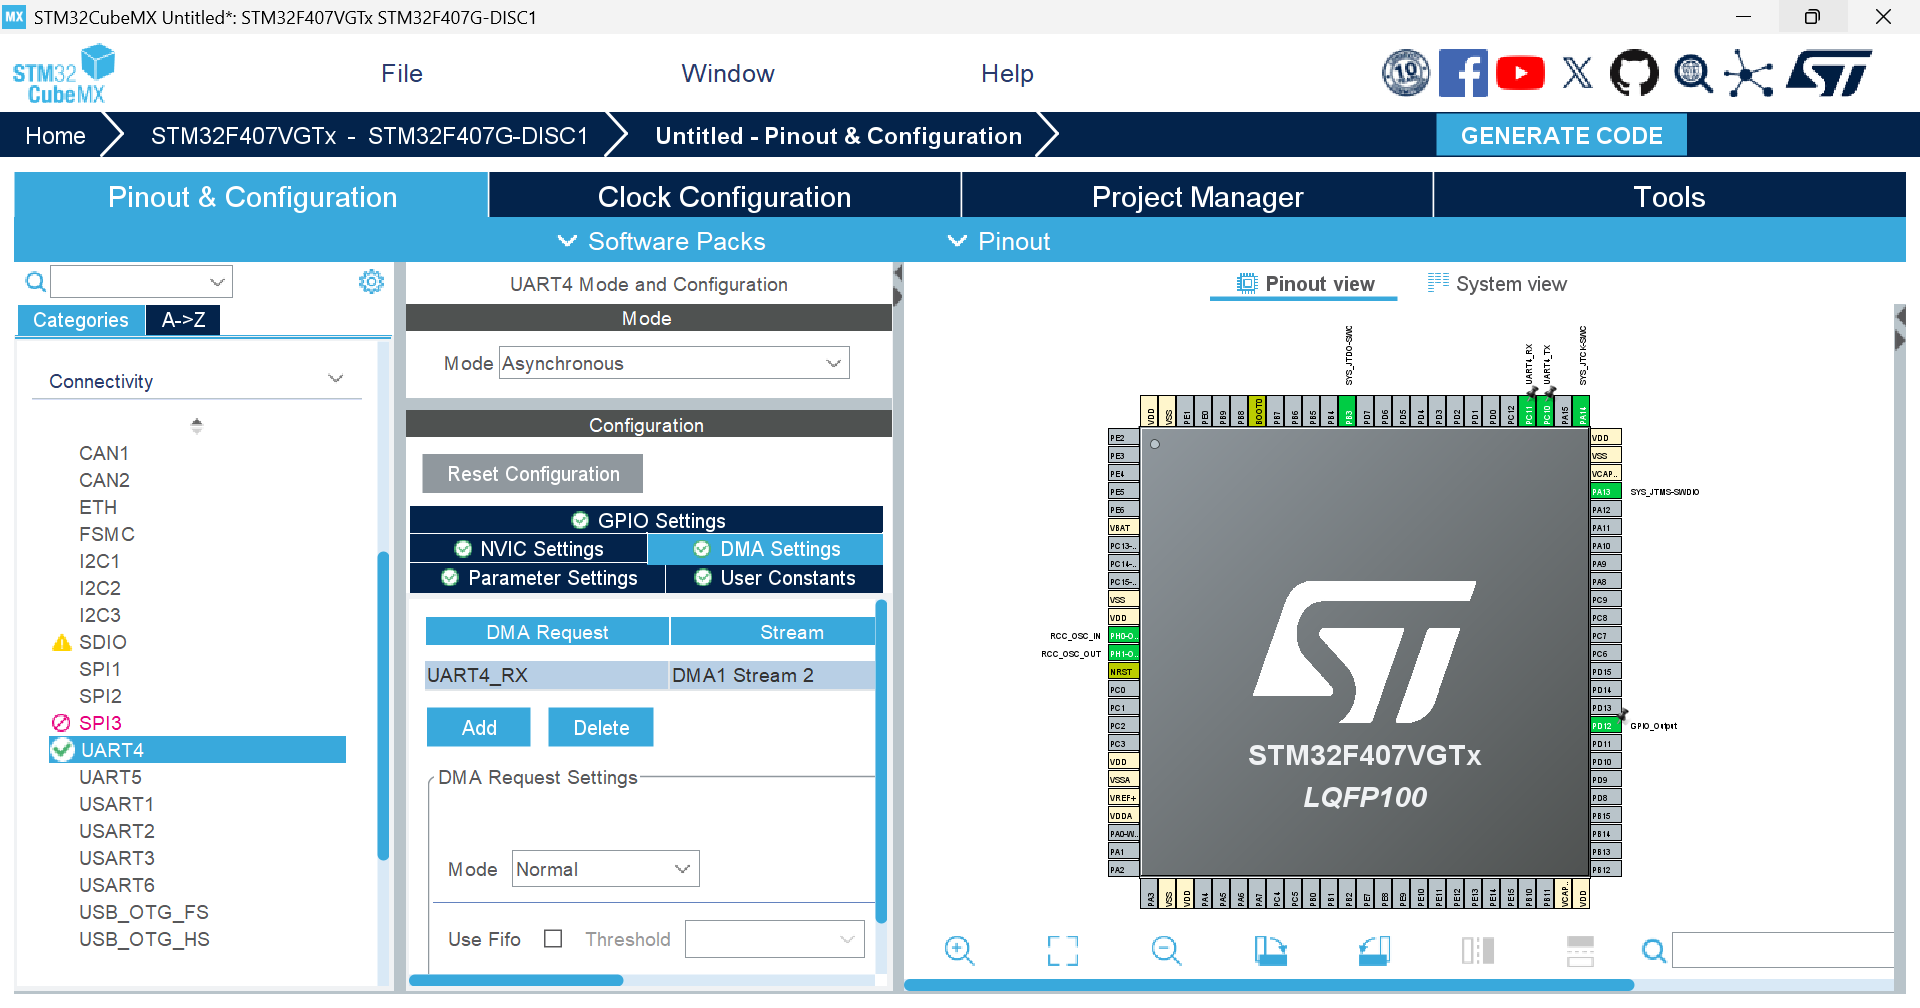Open the YouTube icon link
Viewport: 1920px width, 1008px height.
coord(1520,73)
